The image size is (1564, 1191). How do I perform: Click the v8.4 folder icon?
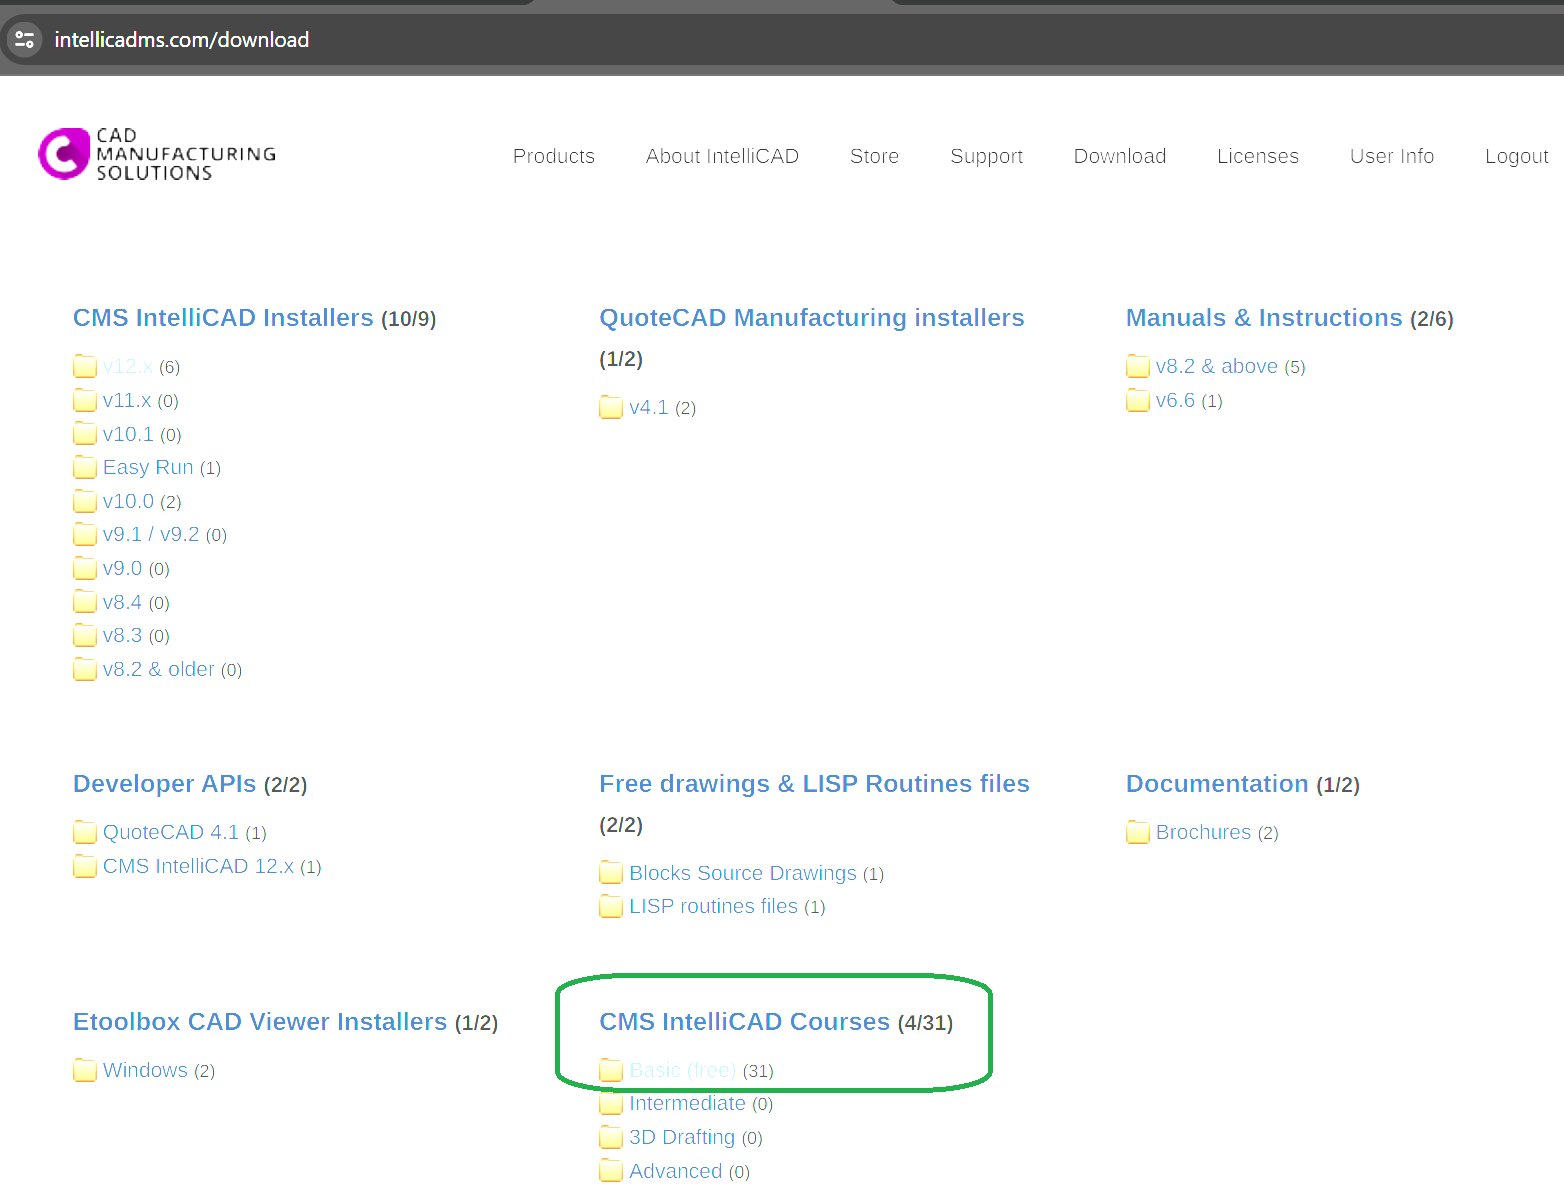coord(85,602)
